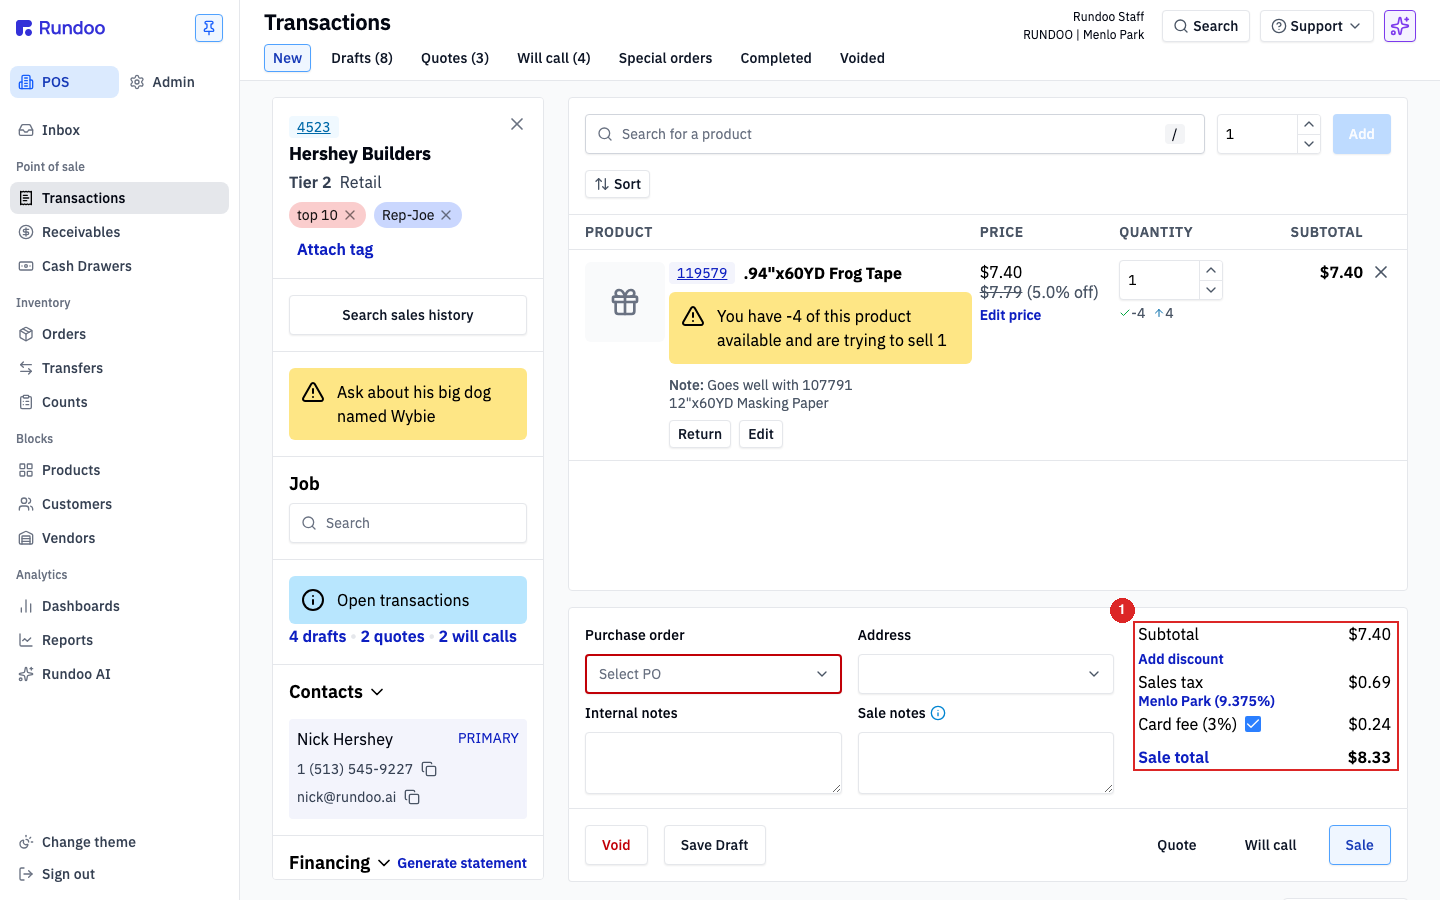Screen dimensions: 1440x900
Task: Select the New transactions tab
Action: (x=287, y=58)
